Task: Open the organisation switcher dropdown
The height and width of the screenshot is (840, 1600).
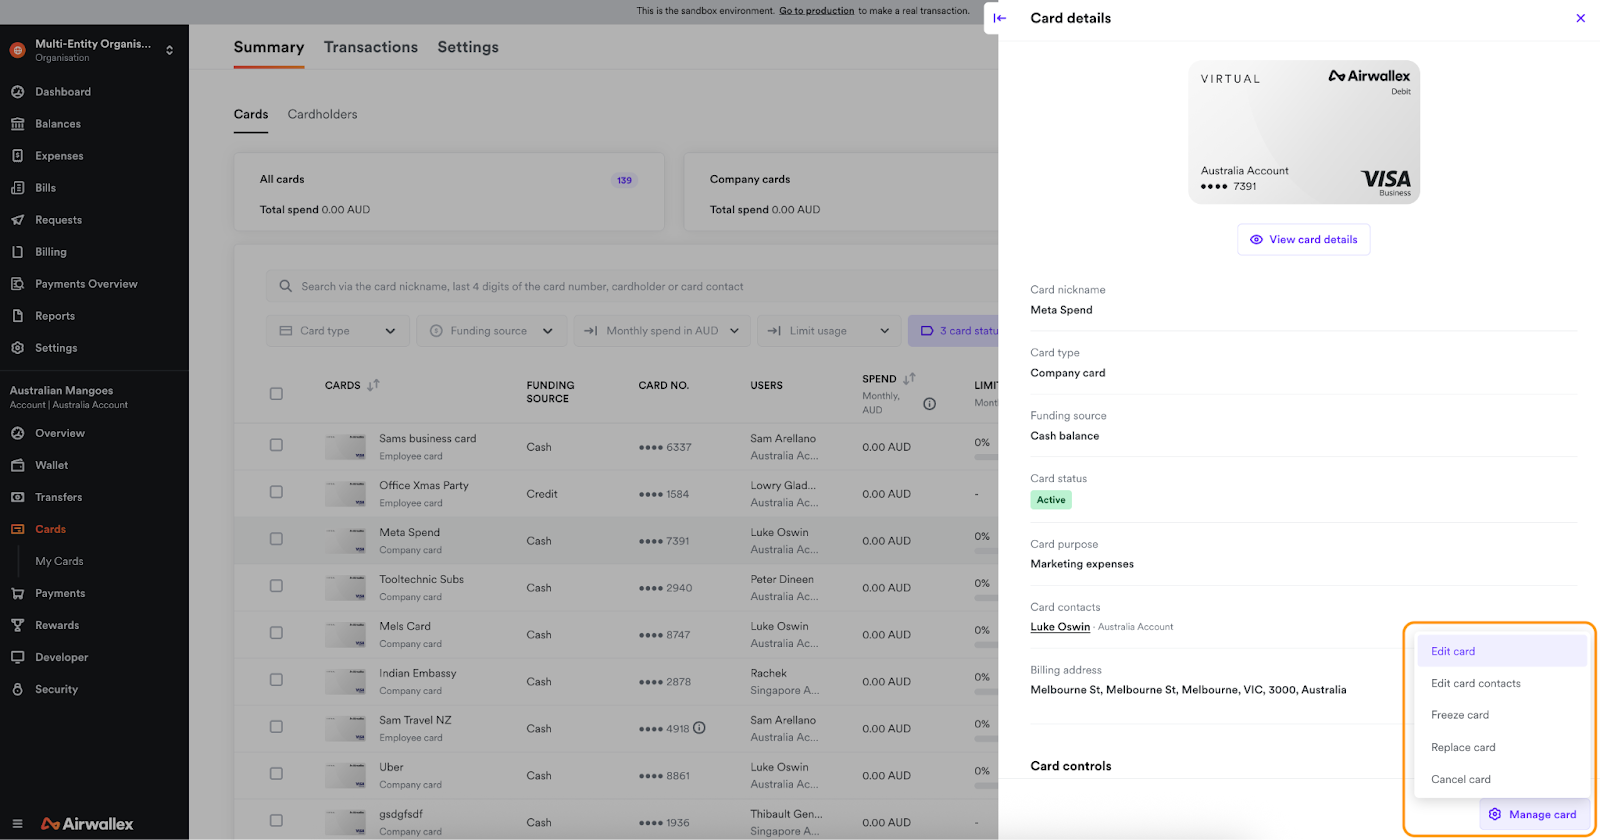Action: (169, 50)
